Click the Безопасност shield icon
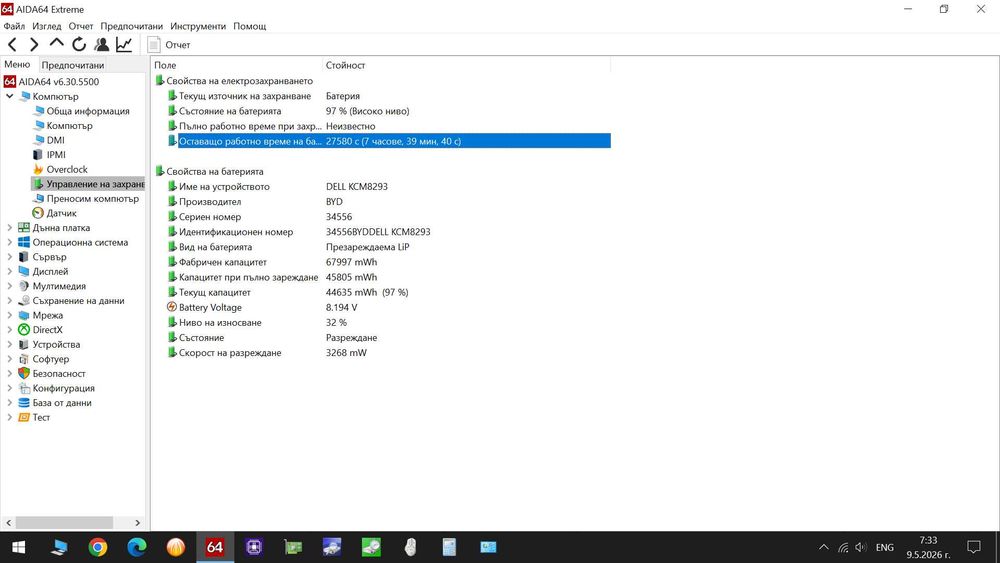Screen dimensions: 1000x563 pyautogui.click(x=24, y=374)
